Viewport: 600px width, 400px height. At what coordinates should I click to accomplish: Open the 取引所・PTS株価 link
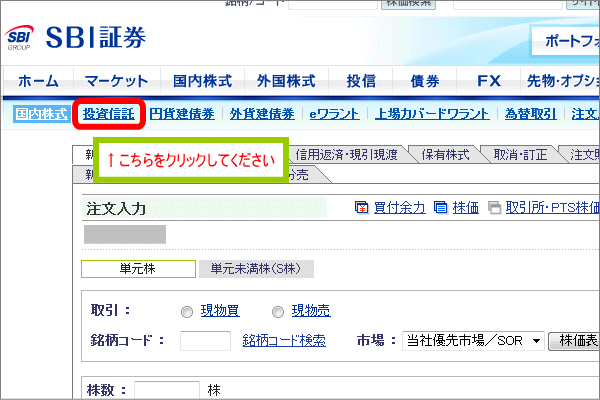[552, 207]
